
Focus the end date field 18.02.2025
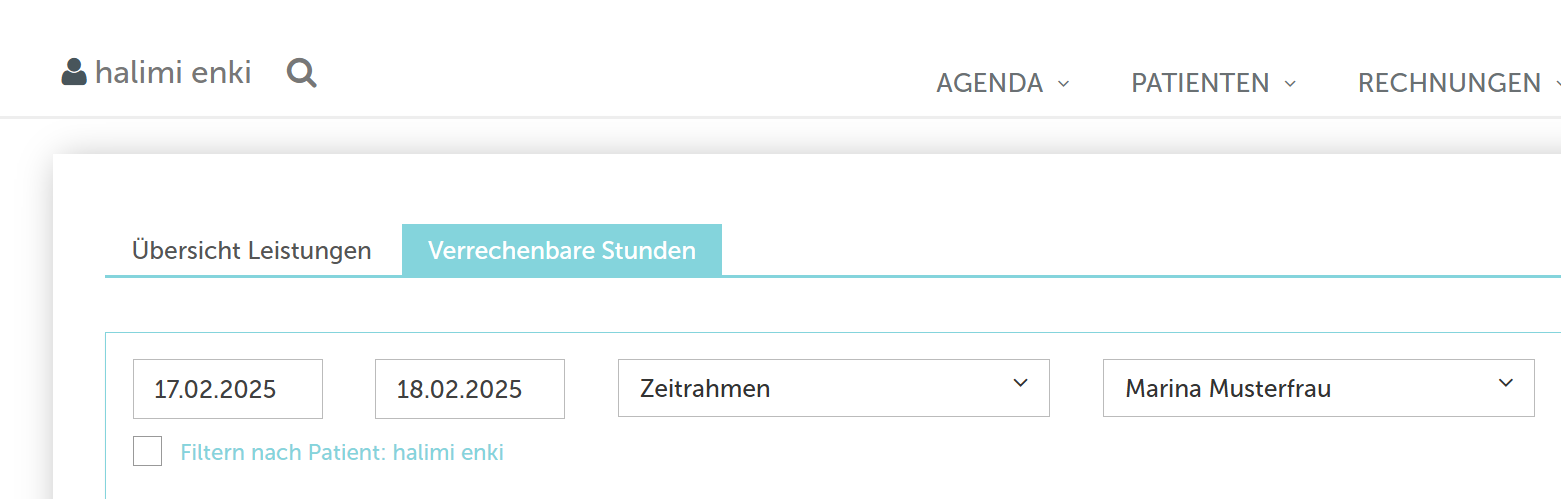tap(470, 389)
